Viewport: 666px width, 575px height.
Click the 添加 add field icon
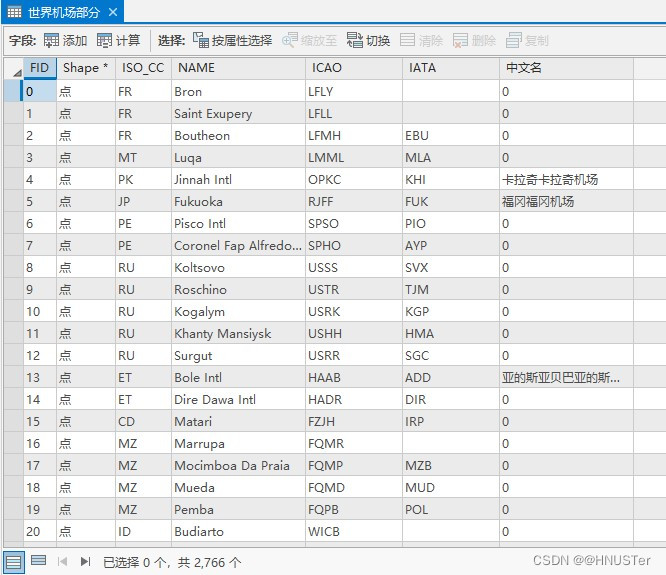pos(51,41)
